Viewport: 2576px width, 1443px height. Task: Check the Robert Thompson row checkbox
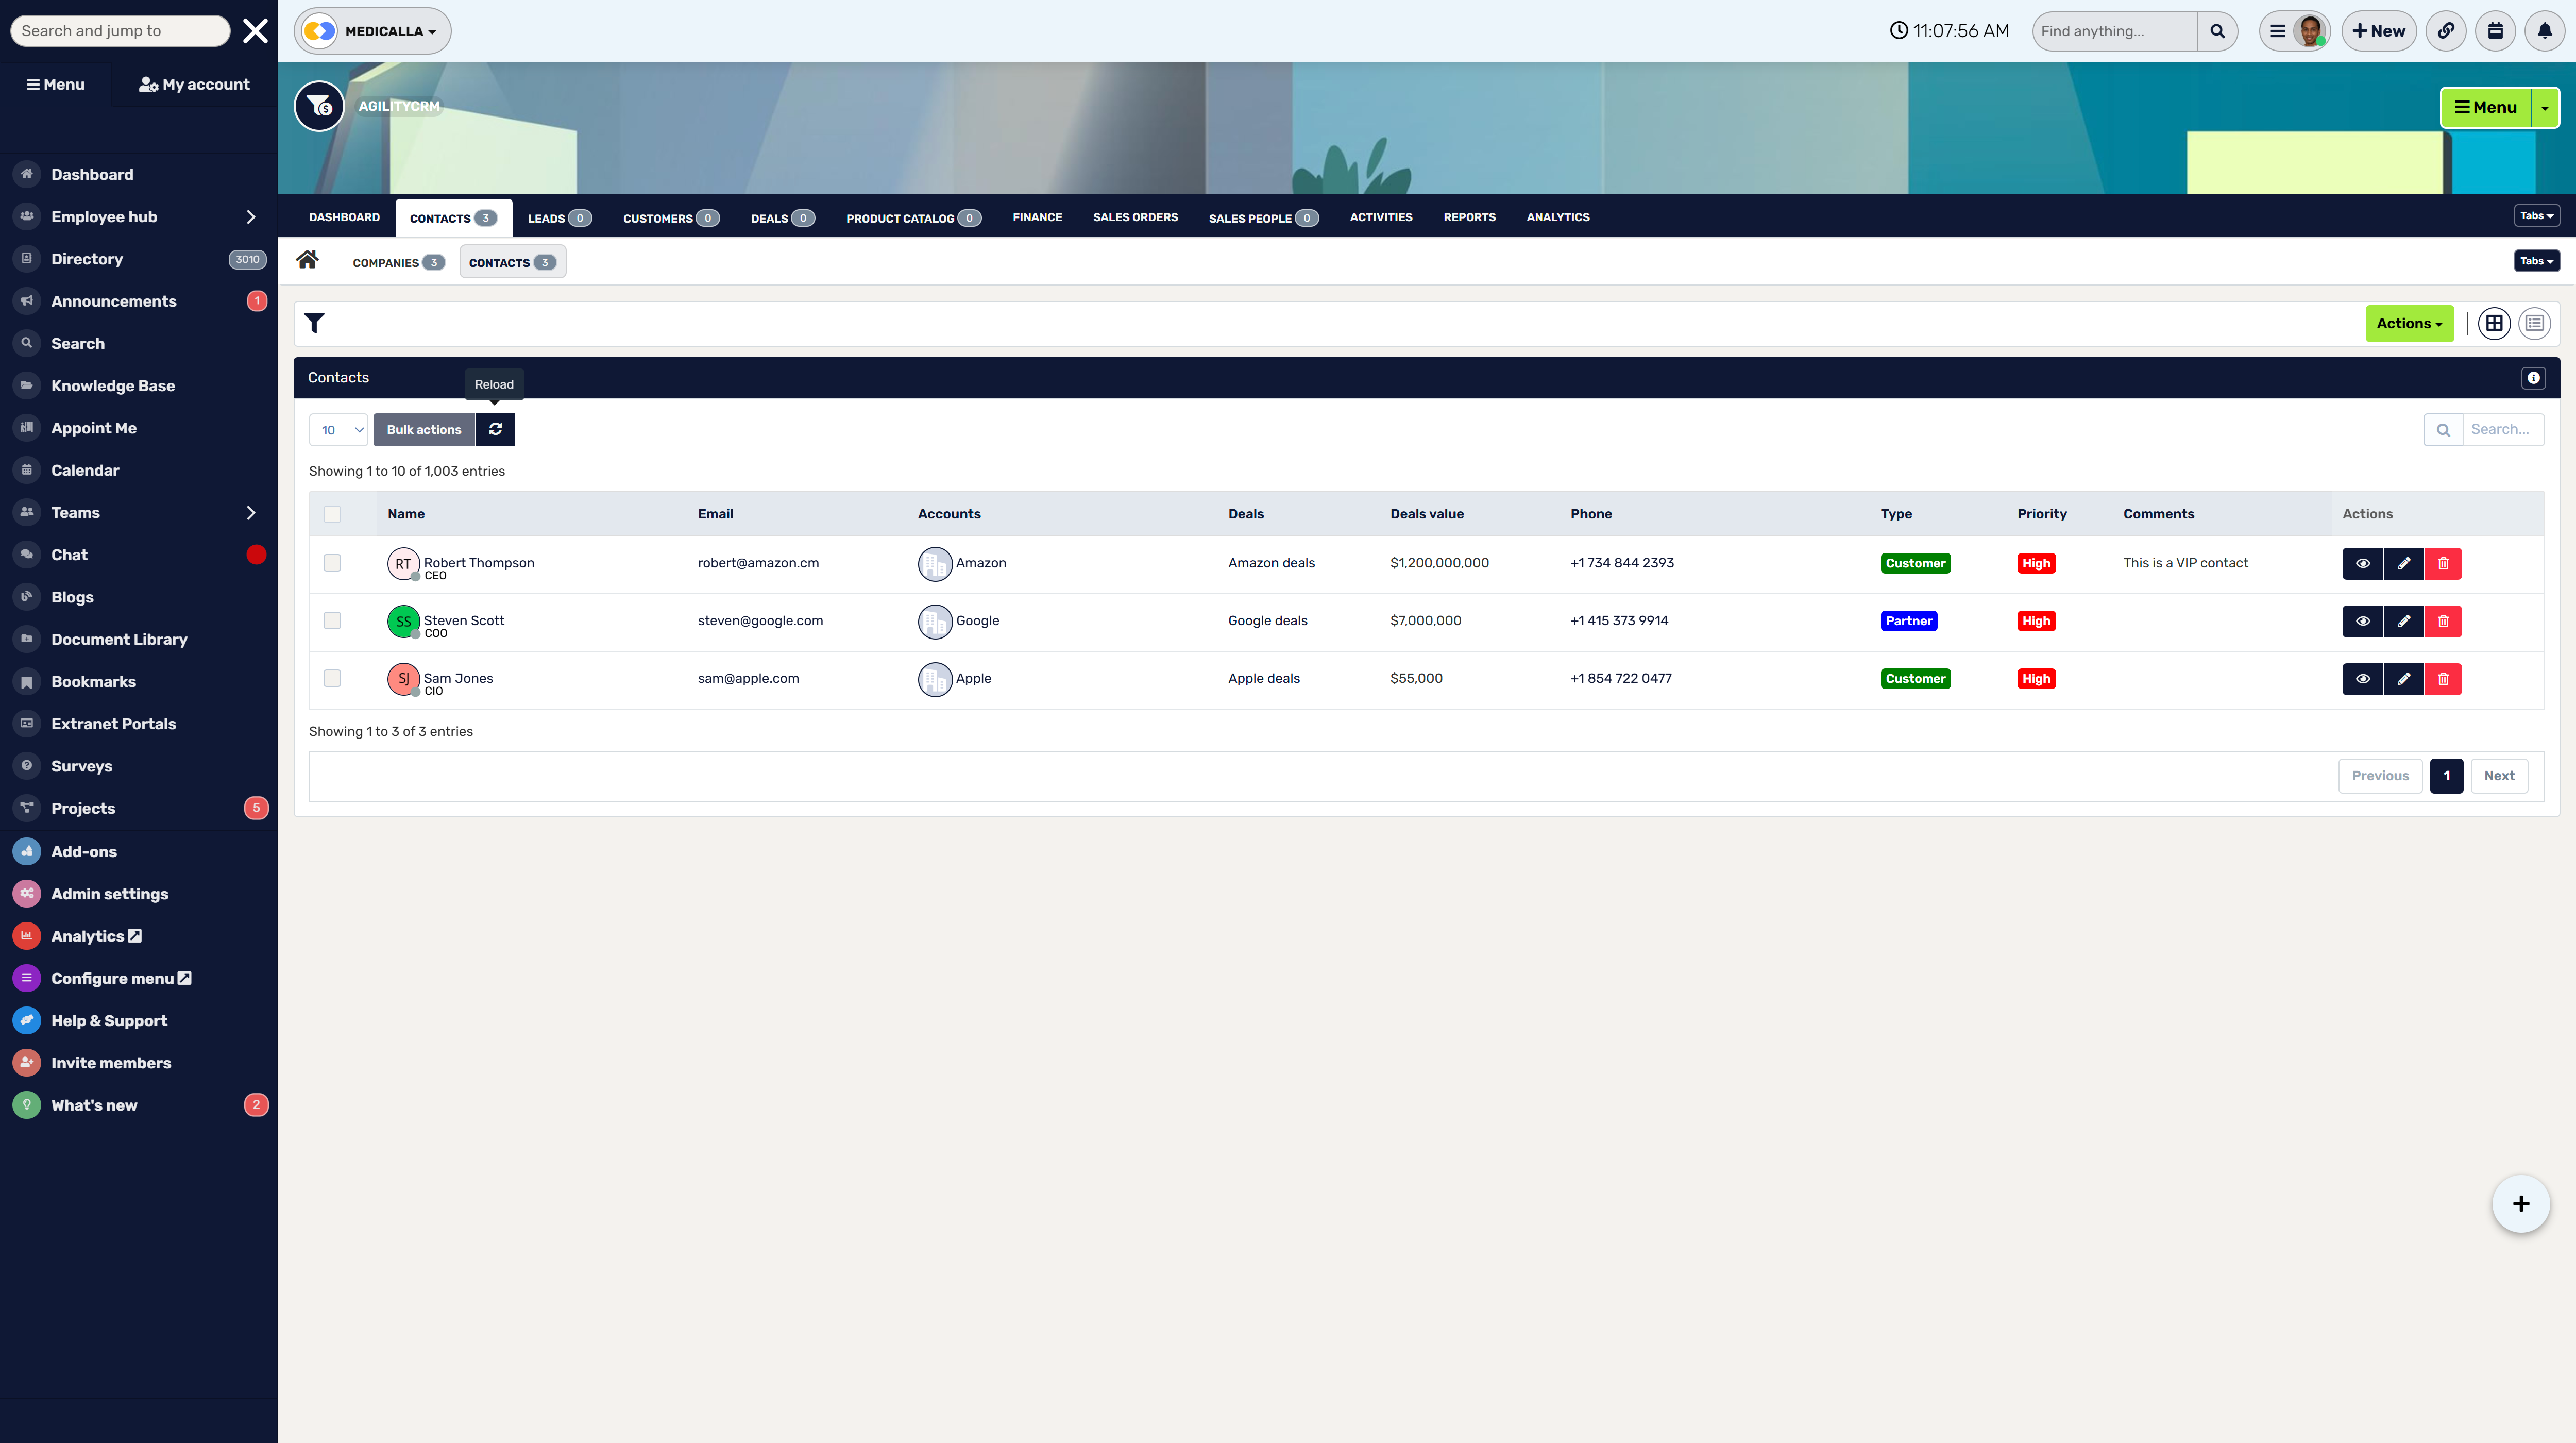pos(333,563)
